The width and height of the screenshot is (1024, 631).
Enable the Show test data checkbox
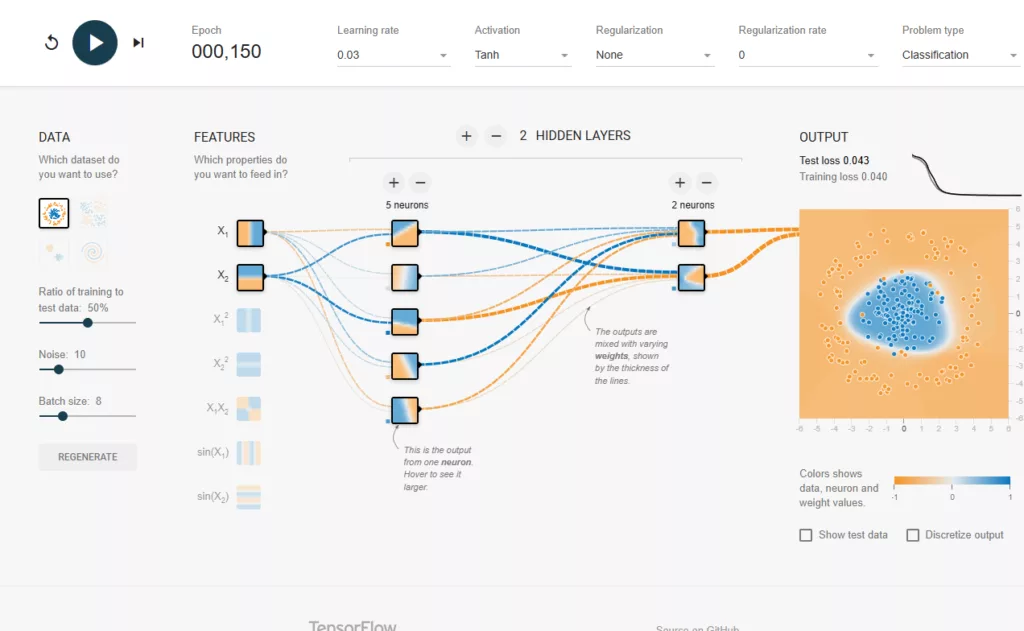tap(806, 535)
